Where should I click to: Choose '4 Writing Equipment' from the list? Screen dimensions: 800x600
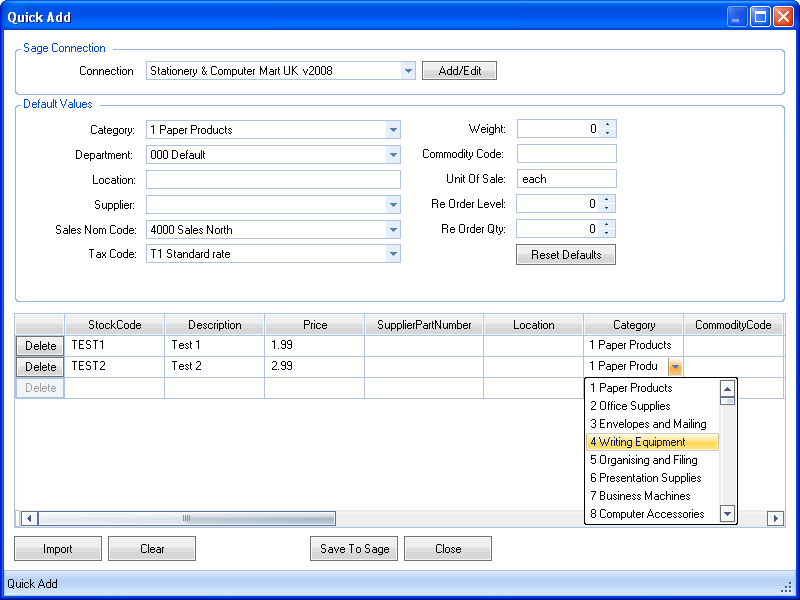click(x=653, y=442)
